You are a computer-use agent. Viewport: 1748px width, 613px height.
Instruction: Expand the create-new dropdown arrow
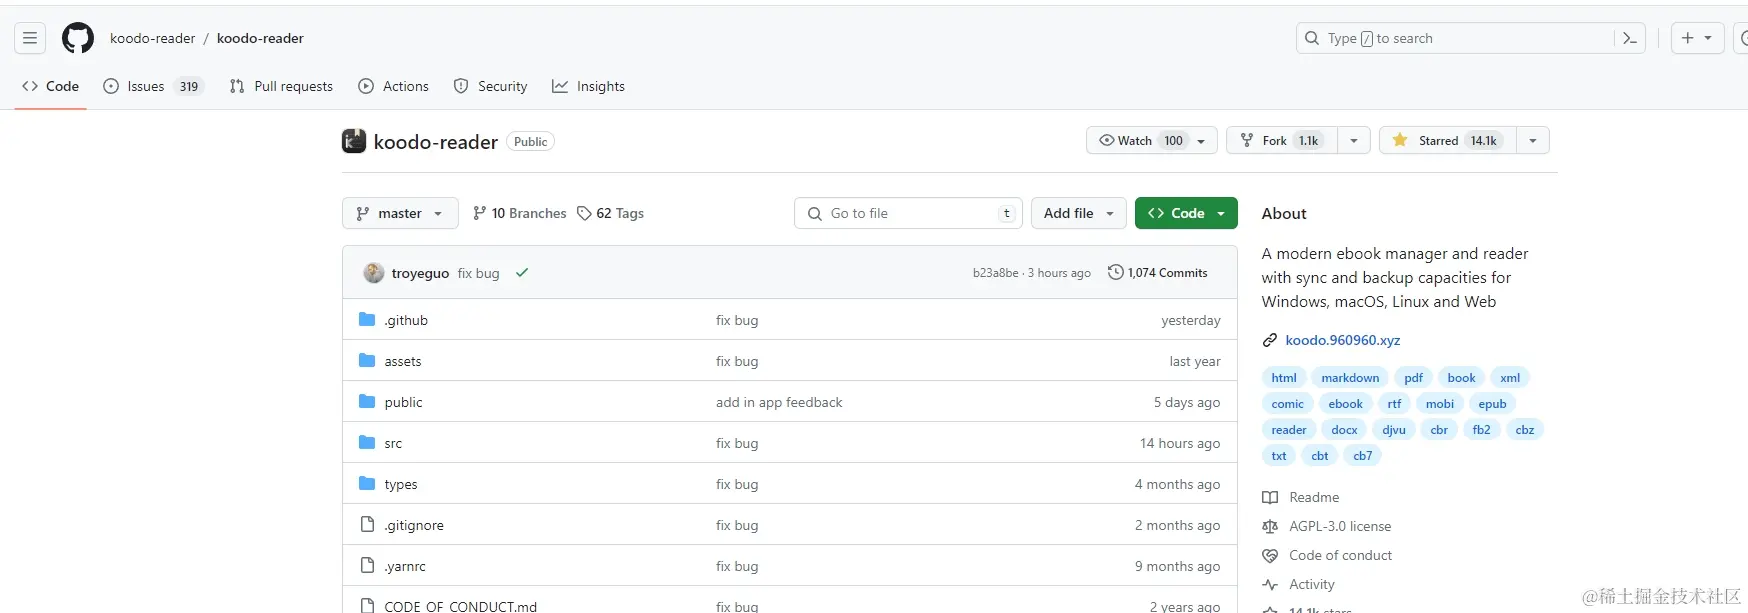(x=1708, y=38)
